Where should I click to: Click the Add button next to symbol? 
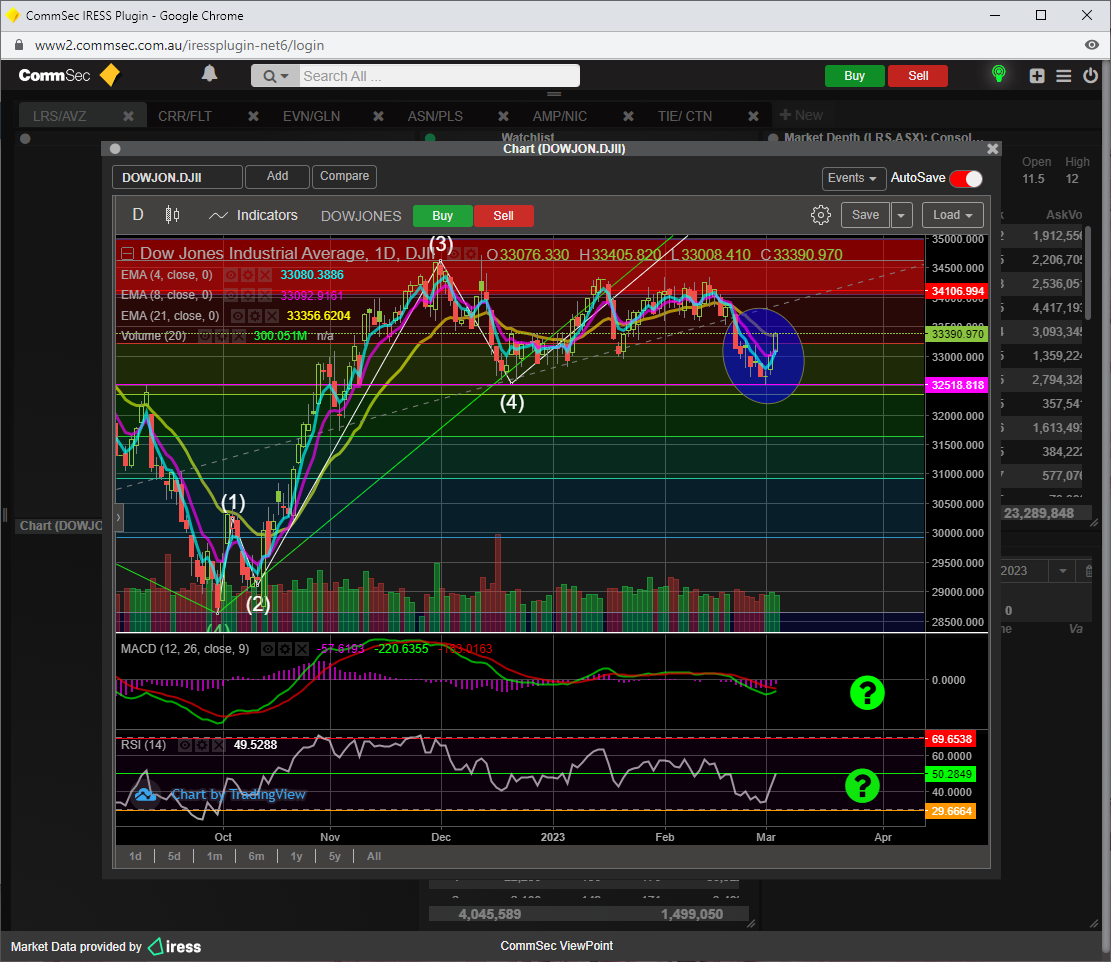(x=277, y=176)
